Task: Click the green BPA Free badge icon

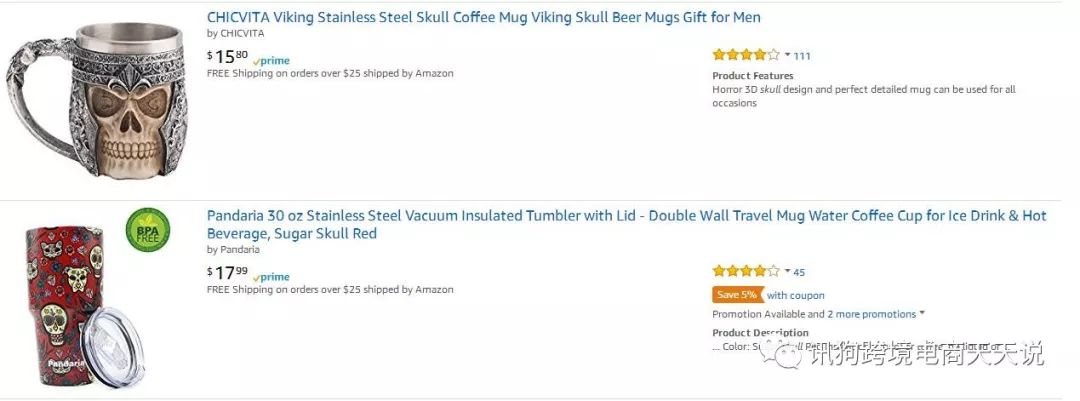Action: tap(147, 229)
